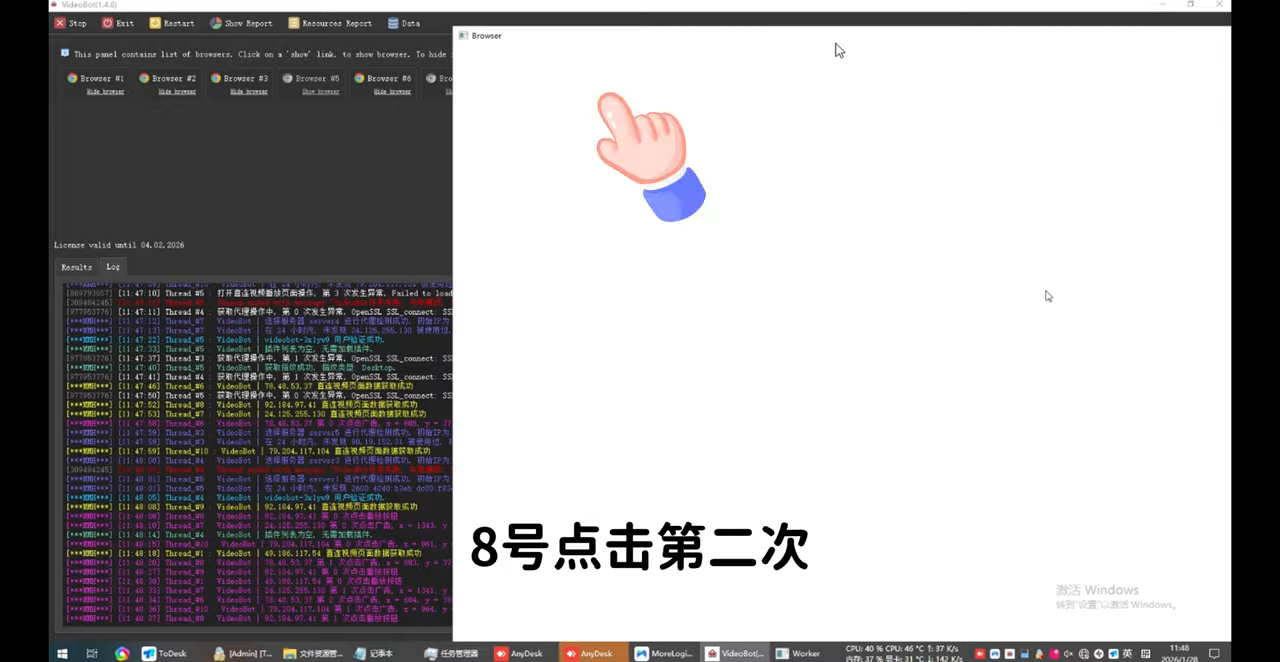Click the Browser #3 Chrome icon
Screen dimensions: 1280x662
point(216,78)
